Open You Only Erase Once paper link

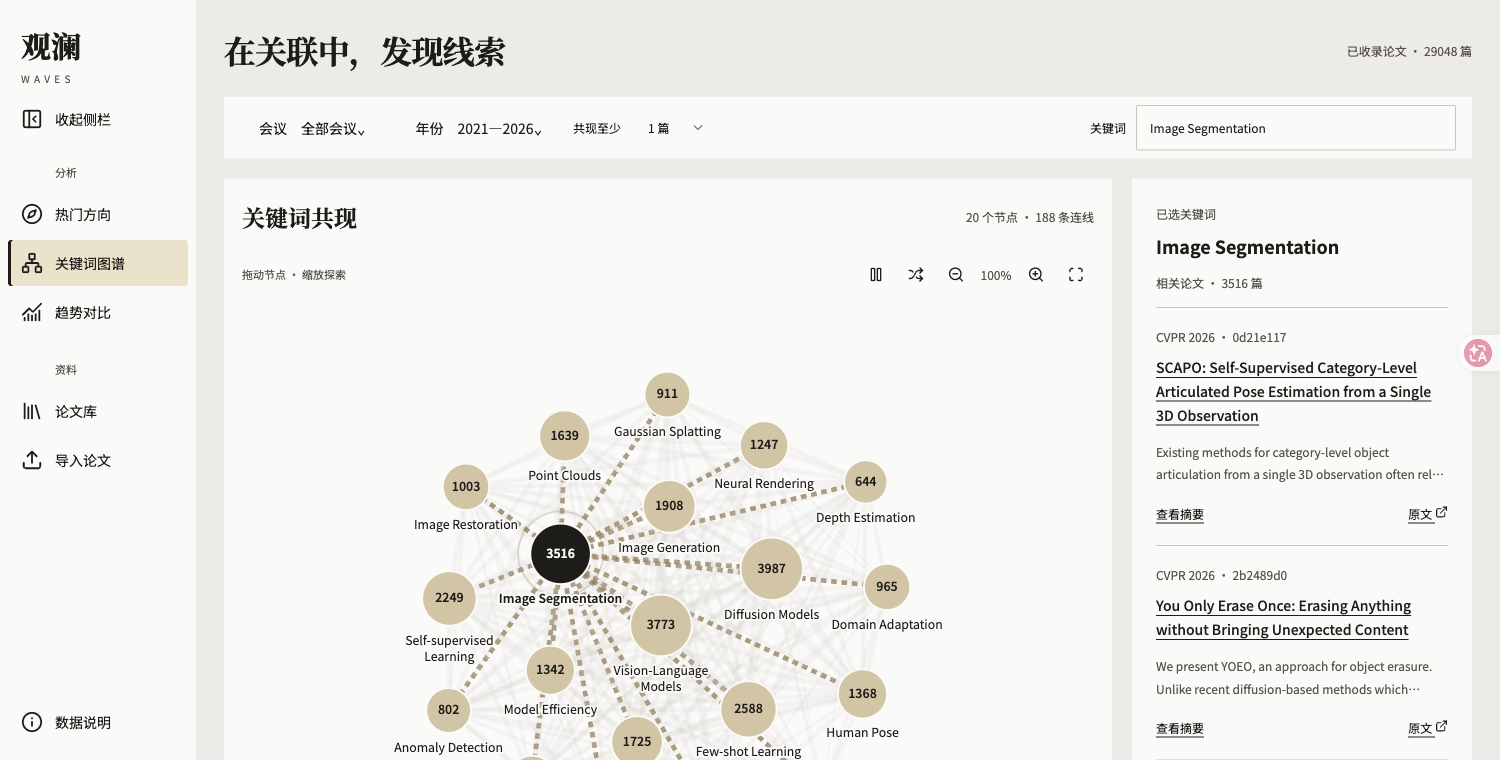[1283, 618]
